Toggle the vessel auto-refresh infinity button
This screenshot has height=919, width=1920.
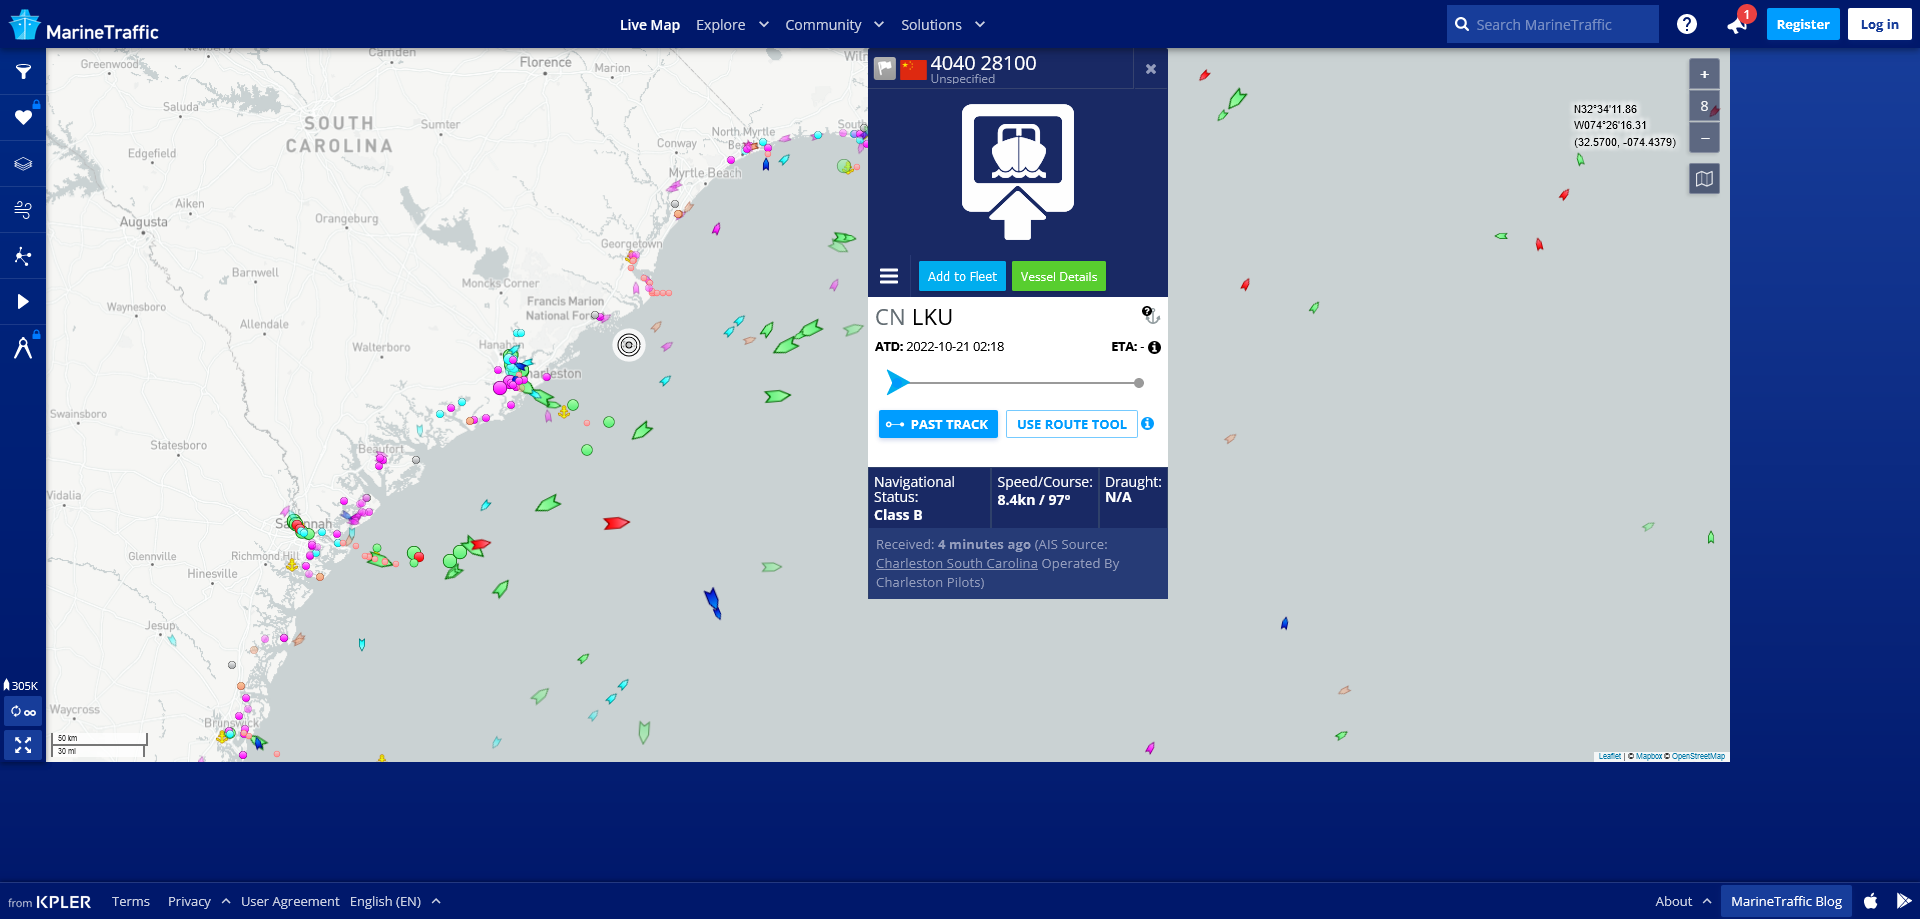(x=23, y=712)
